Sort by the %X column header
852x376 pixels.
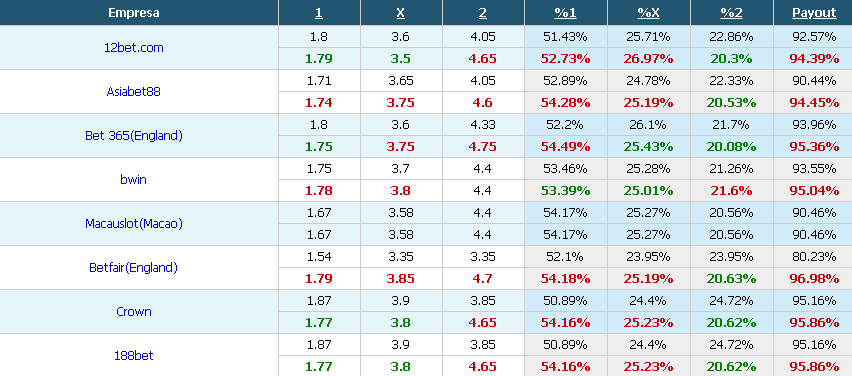click(648, 13)
